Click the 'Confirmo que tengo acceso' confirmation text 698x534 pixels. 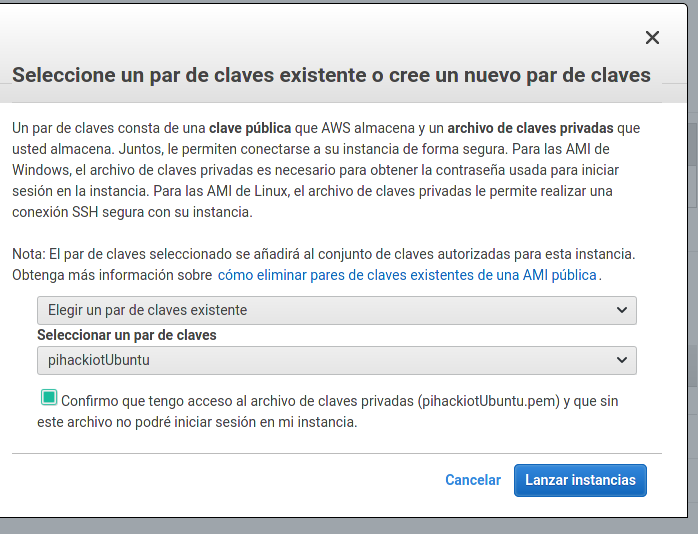point(328,411)
